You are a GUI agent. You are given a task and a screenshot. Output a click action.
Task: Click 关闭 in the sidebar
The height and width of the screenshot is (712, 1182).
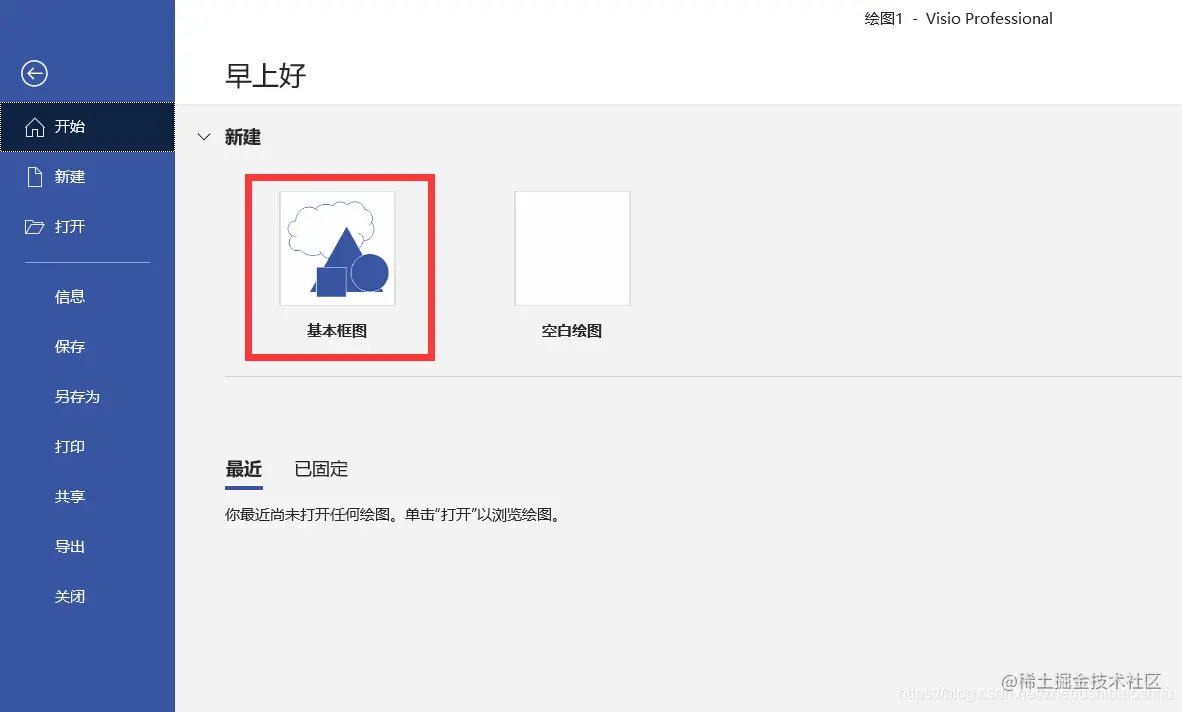70,597
